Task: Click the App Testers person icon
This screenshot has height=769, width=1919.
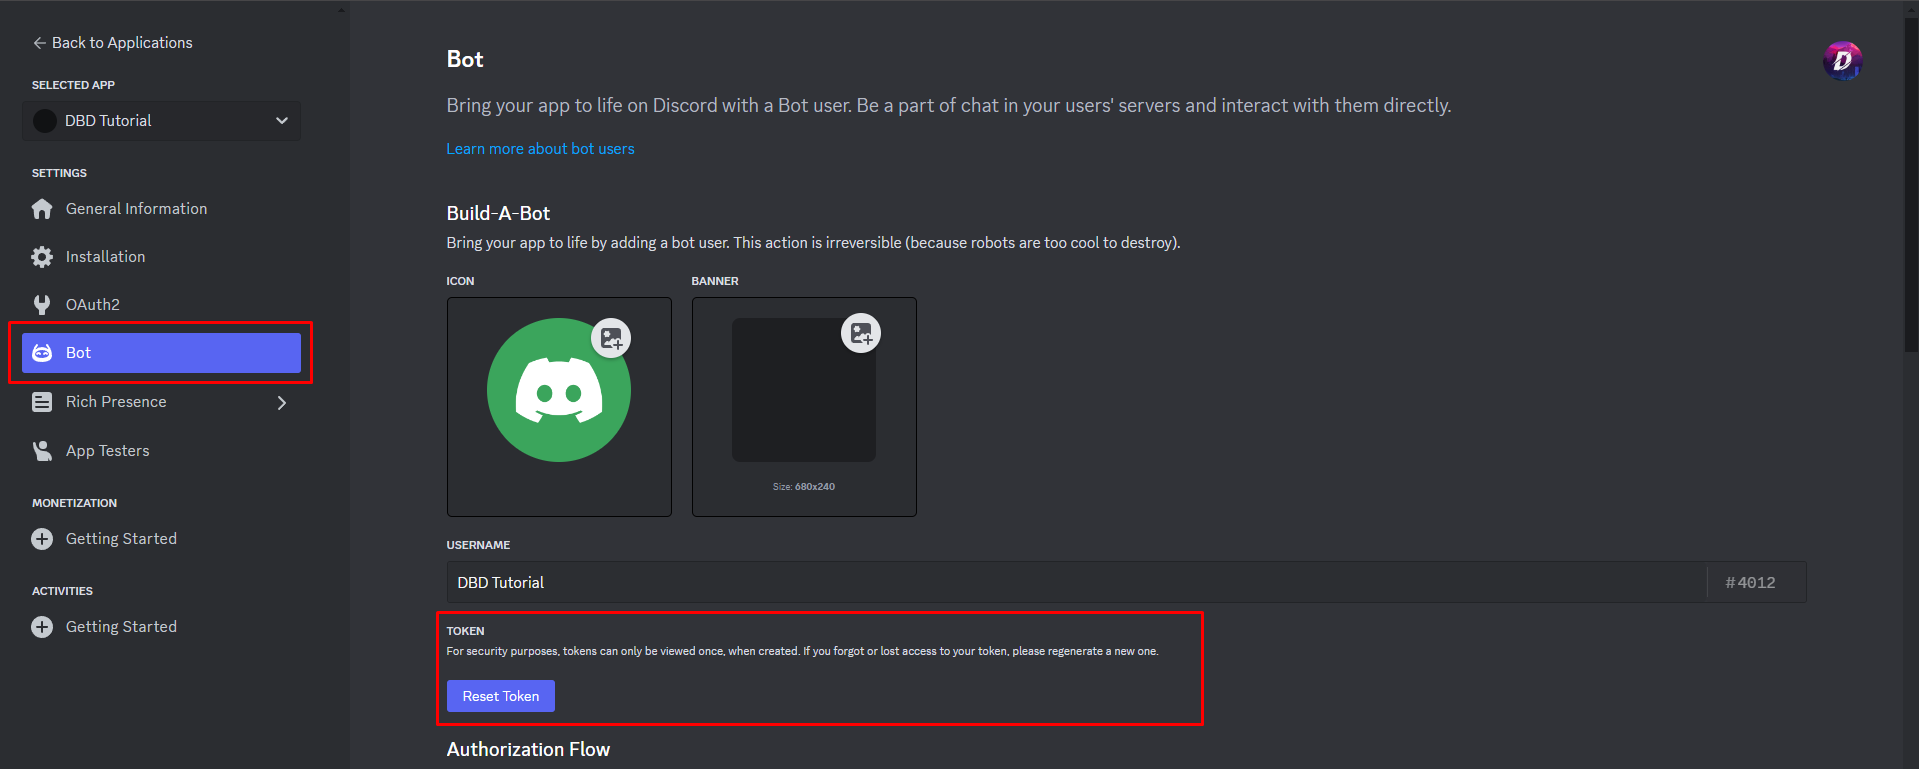Action: 42,451
